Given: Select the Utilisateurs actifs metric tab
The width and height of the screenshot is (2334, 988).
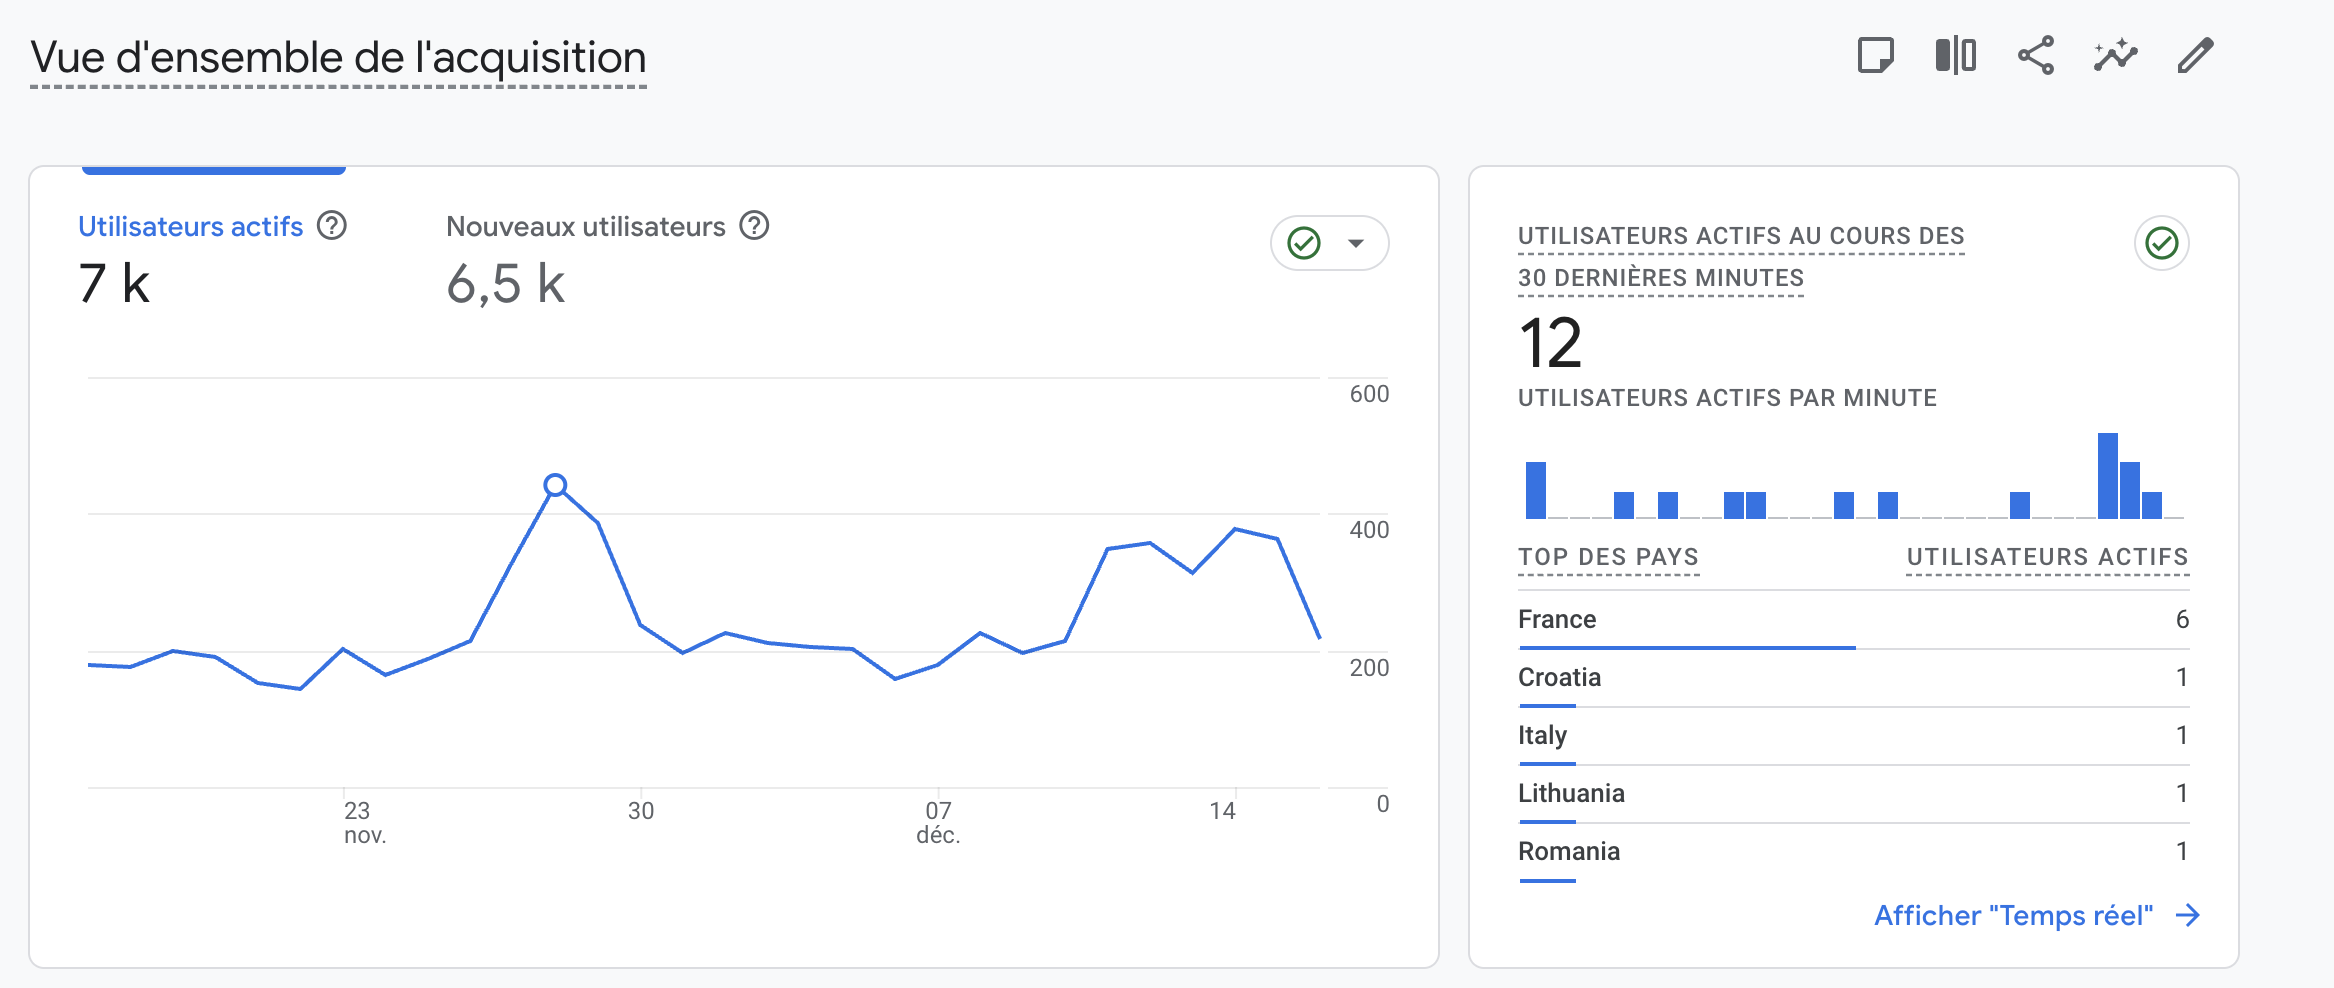Looking at the screenshot, I should point(190,227).
